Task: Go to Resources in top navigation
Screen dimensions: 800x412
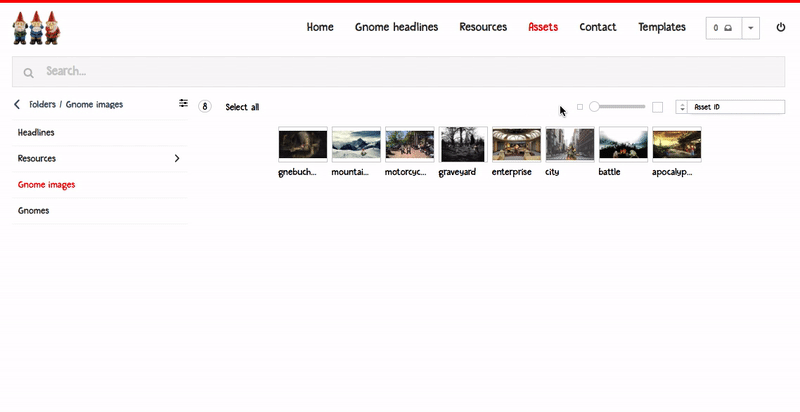Action: click(x=483, y=27)
